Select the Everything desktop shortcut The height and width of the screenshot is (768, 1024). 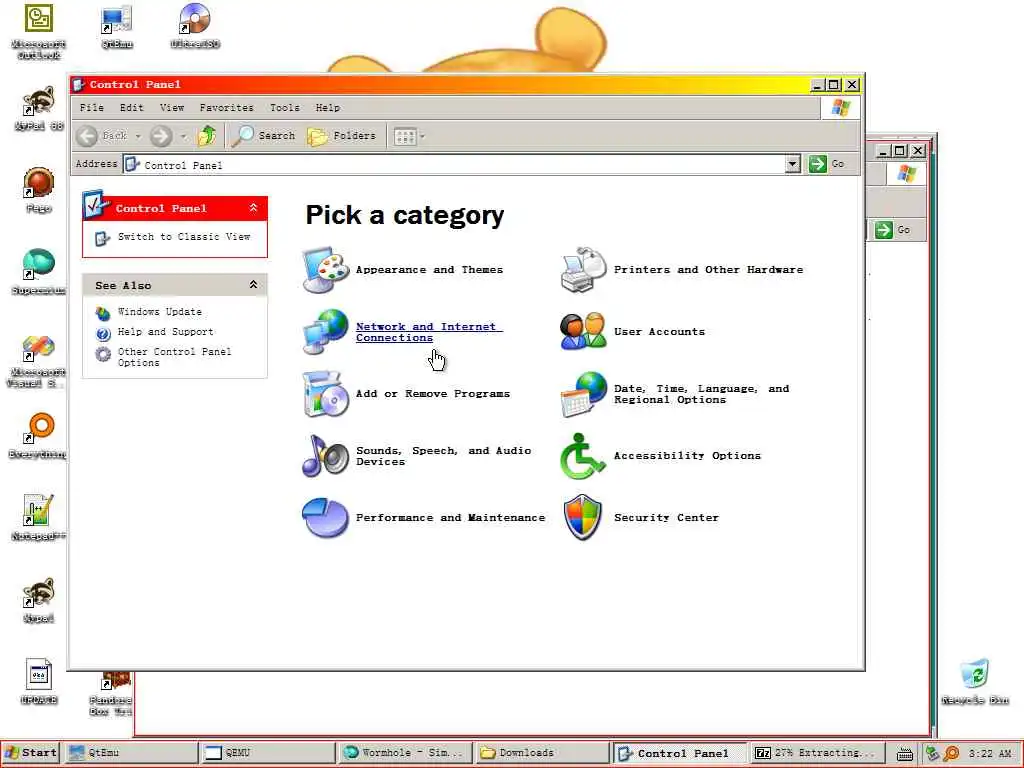(38, 436)
